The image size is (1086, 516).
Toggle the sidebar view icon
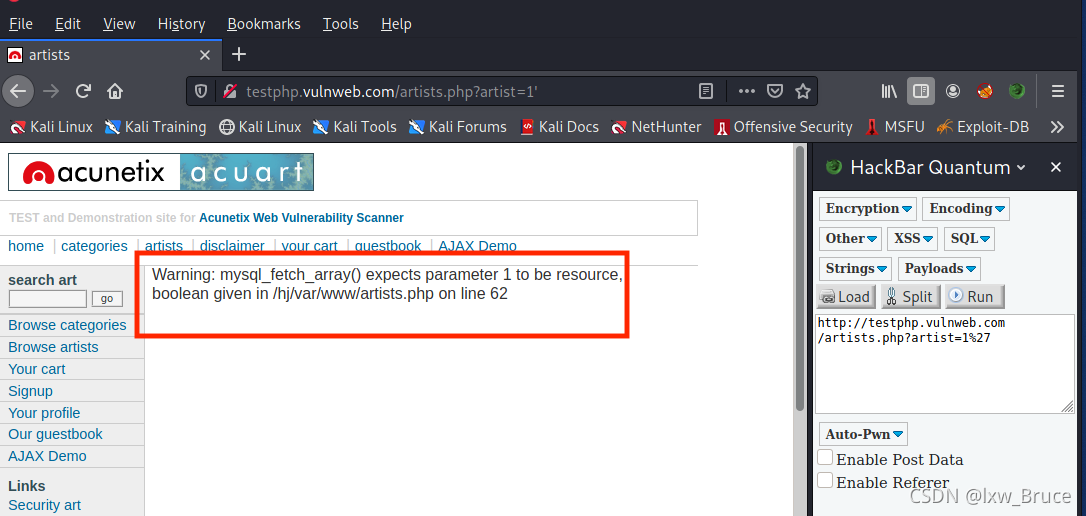coord(920,91)
